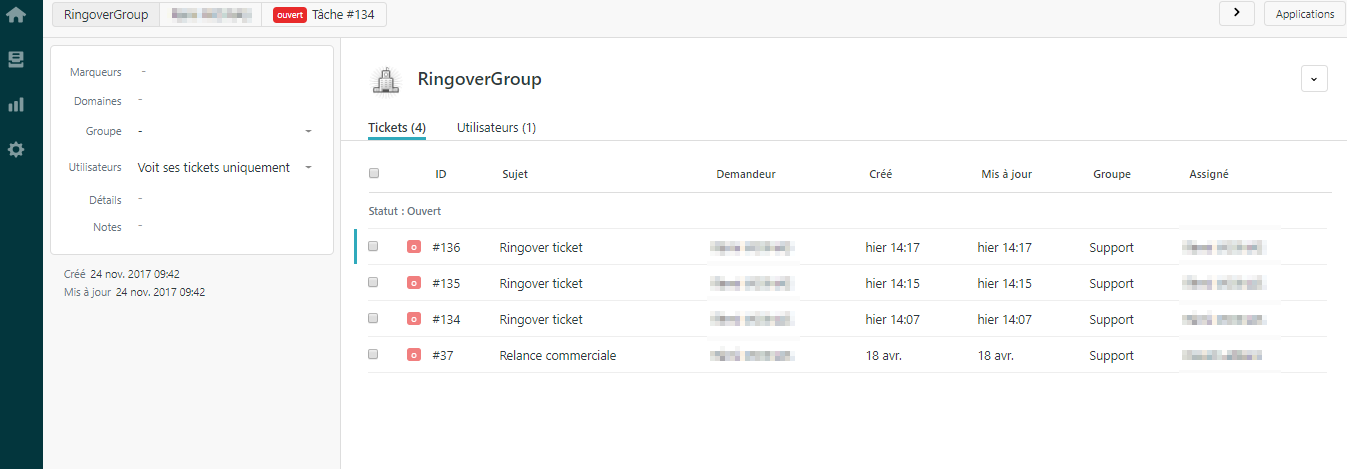This screenshot has height=469, width=1347.
Task: Click the Support group cell of #136
Action: [1112, 247]
